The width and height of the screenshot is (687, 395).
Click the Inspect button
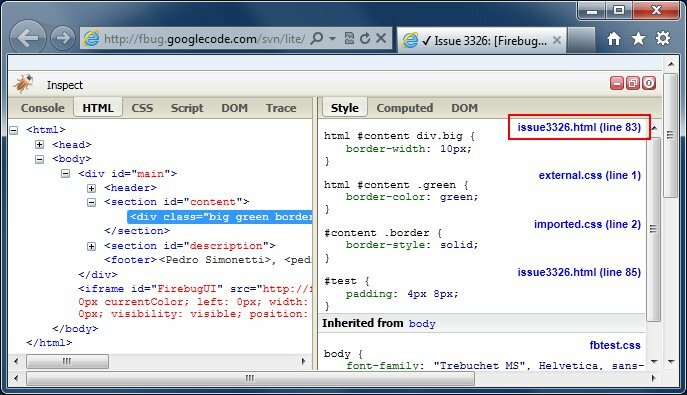(x=65, y=85)
